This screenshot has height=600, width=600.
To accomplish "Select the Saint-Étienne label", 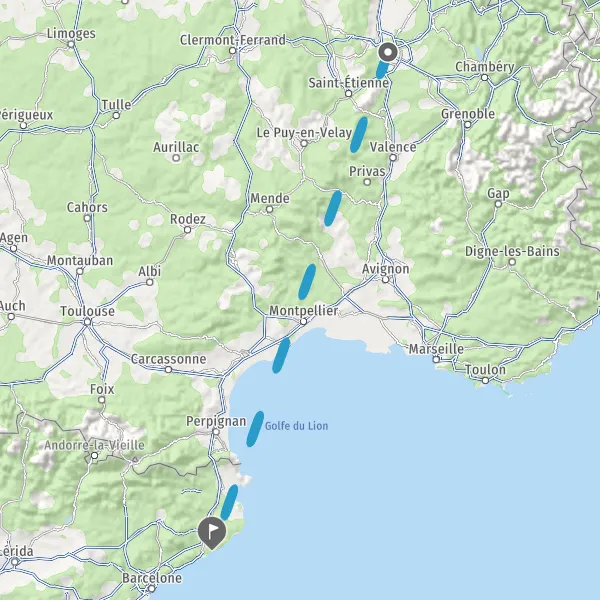I will [349, 83].
